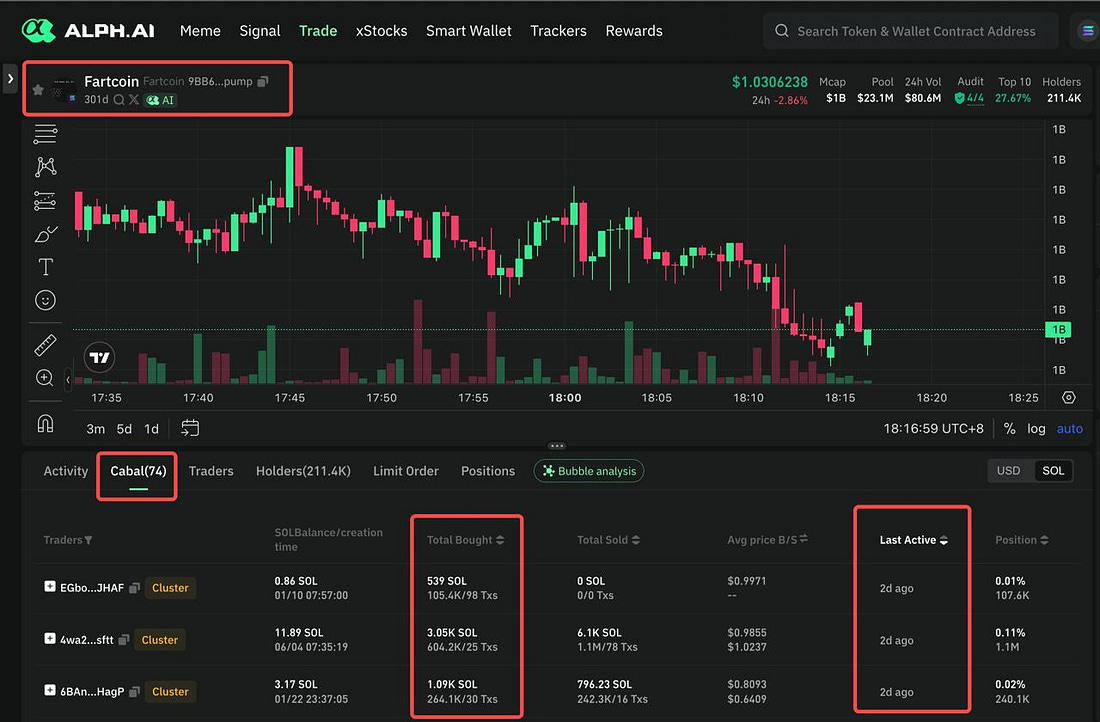Switch currency display to SOL

(x=1053, y=471)
